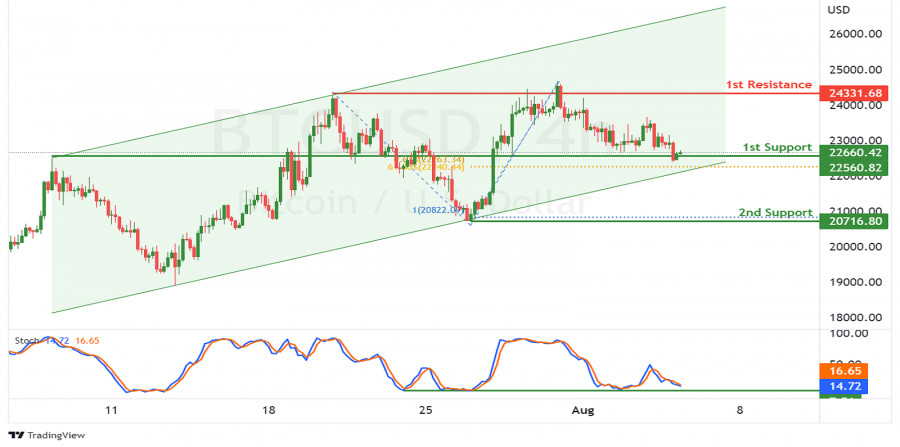Click the 18000.00 price axis value
This screenshot has height=447, width=900.
click(x=854, y=318)
